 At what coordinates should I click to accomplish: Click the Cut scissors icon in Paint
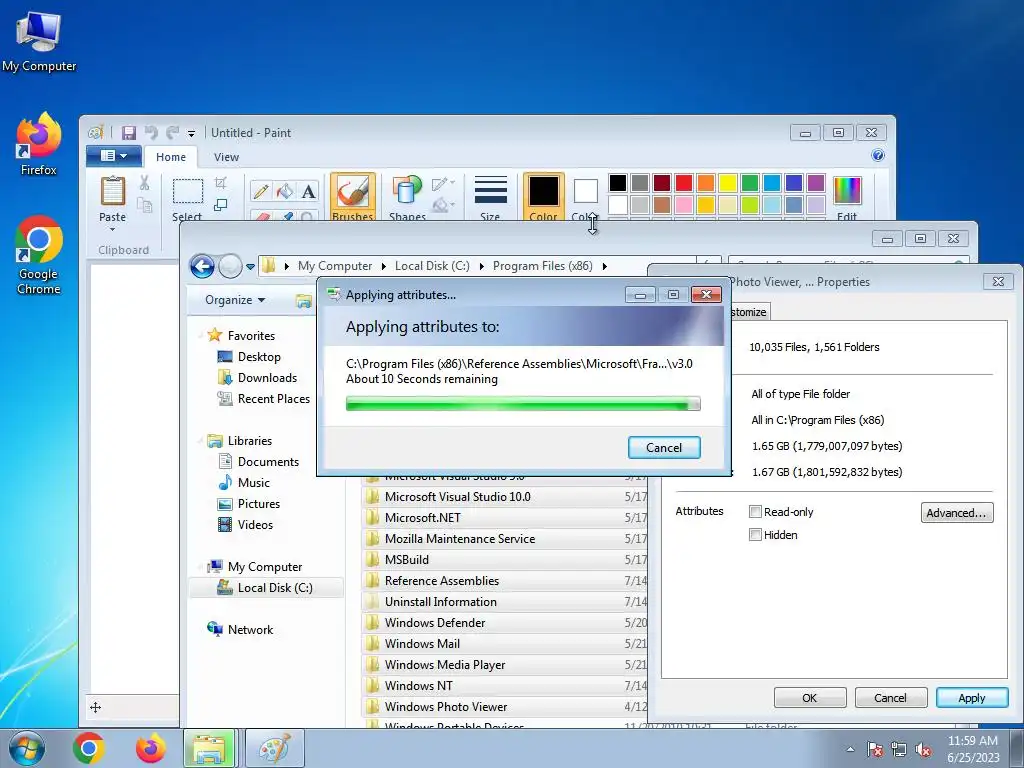tap(144, 183)
